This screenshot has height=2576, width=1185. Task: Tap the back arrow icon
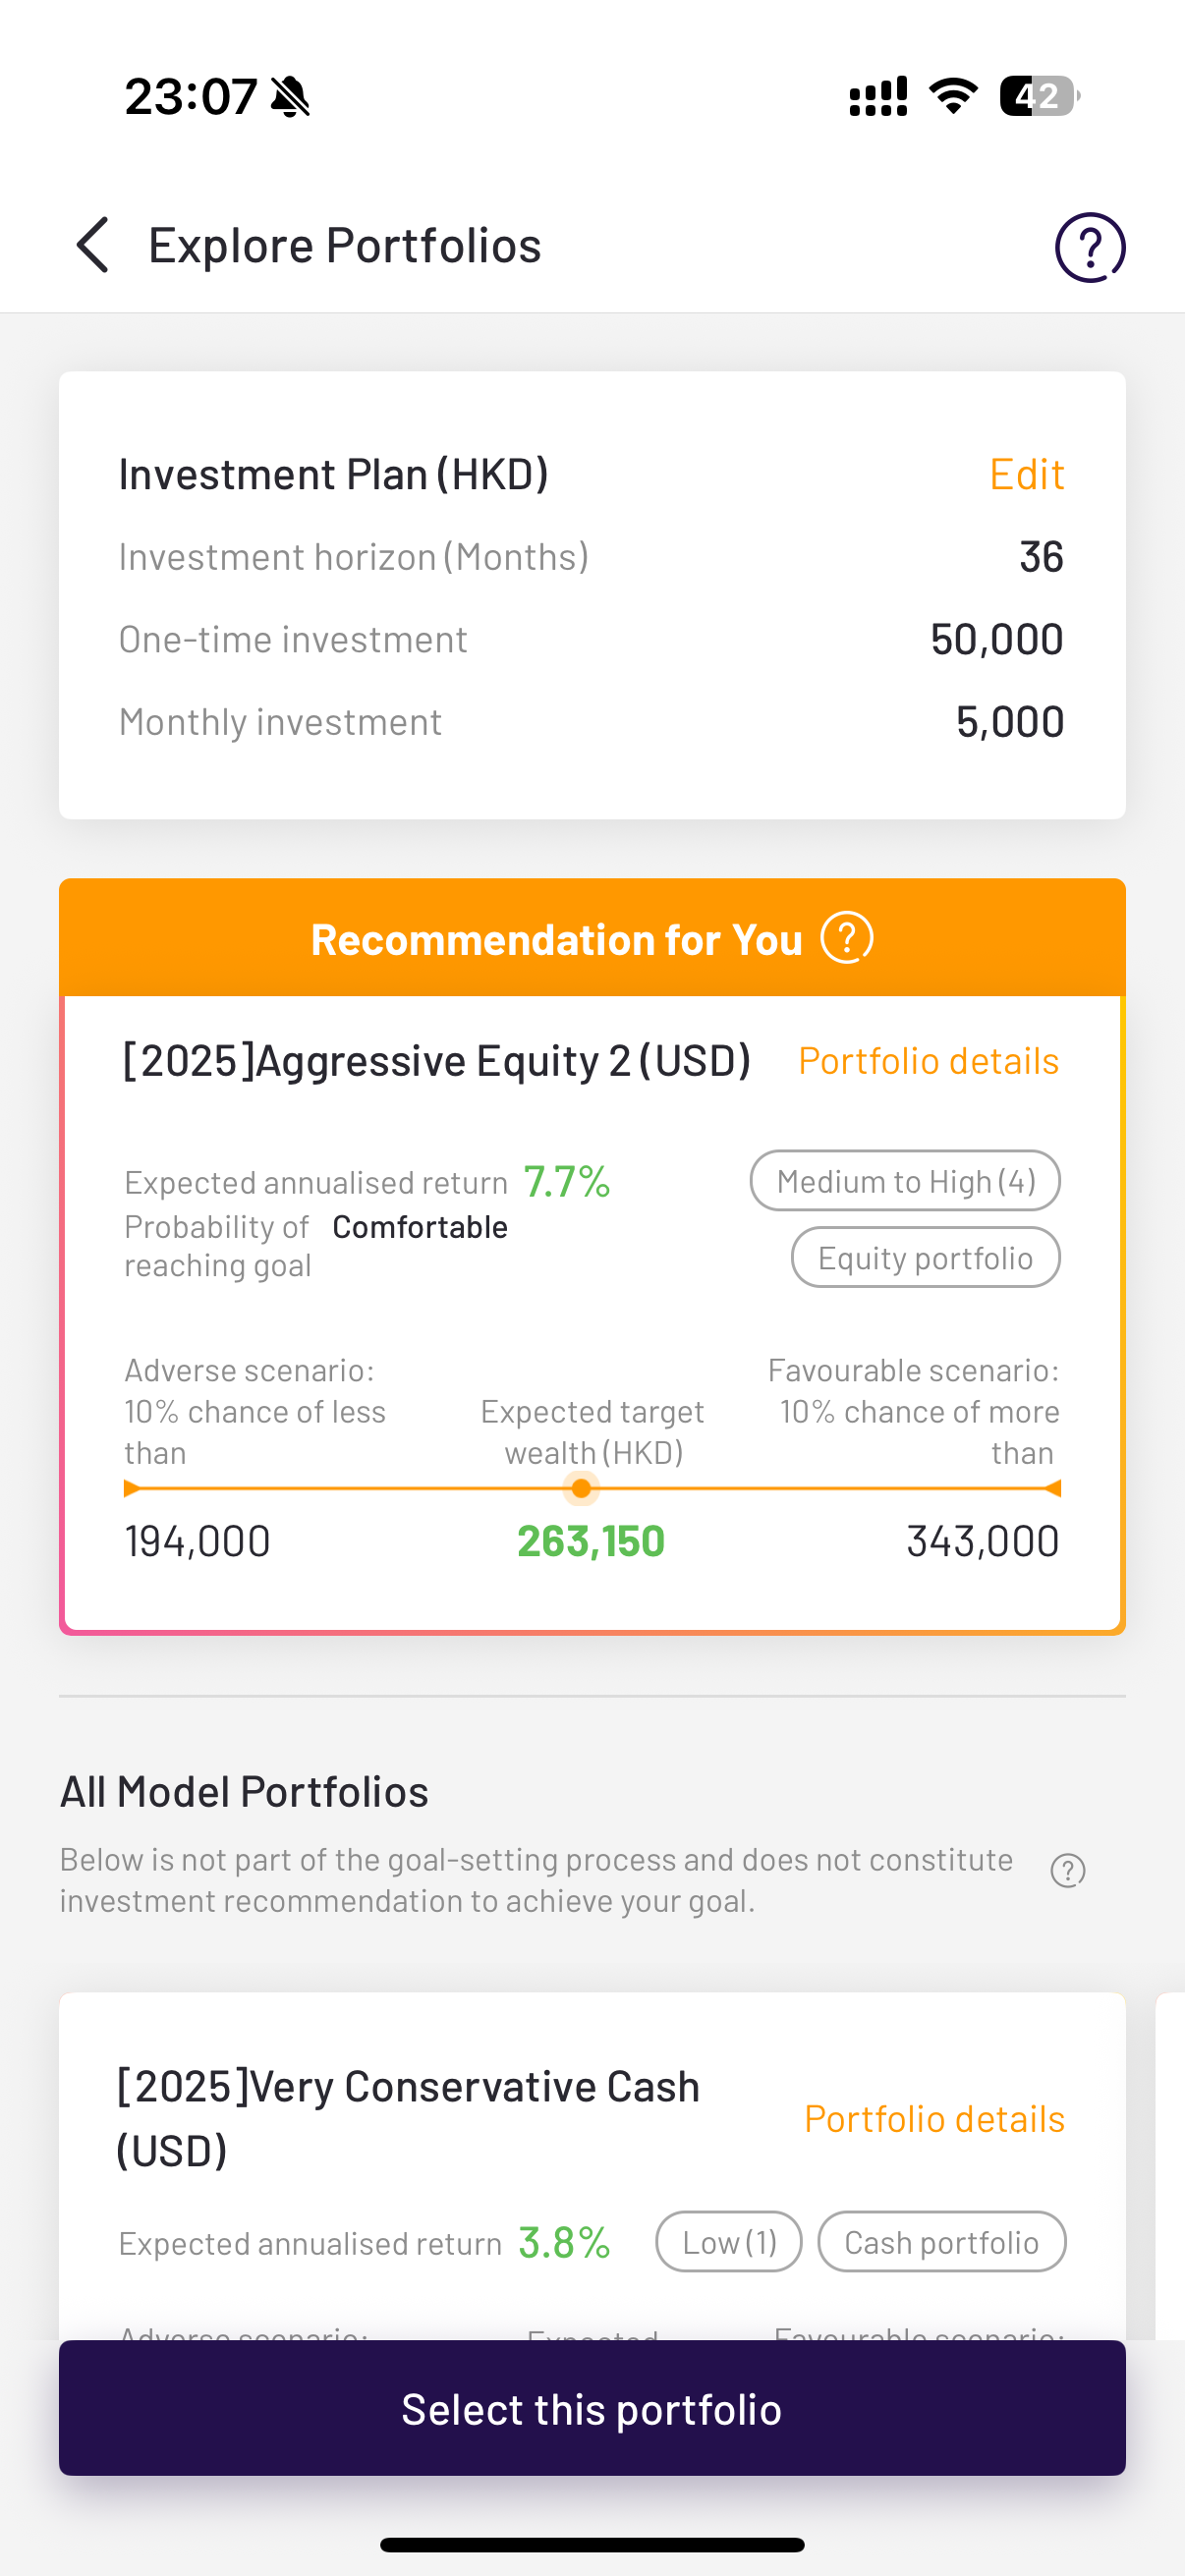click(93, 245)
